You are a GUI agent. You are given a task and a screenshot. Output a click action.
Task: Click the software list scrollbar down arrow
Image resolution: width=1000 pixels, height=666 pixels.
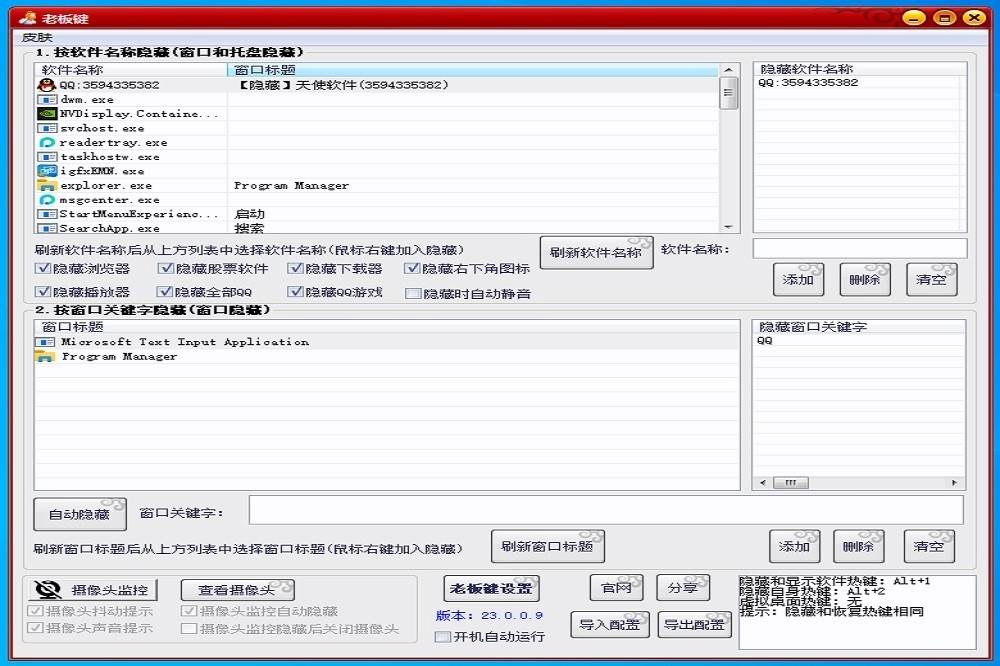[x=728, y=226]
